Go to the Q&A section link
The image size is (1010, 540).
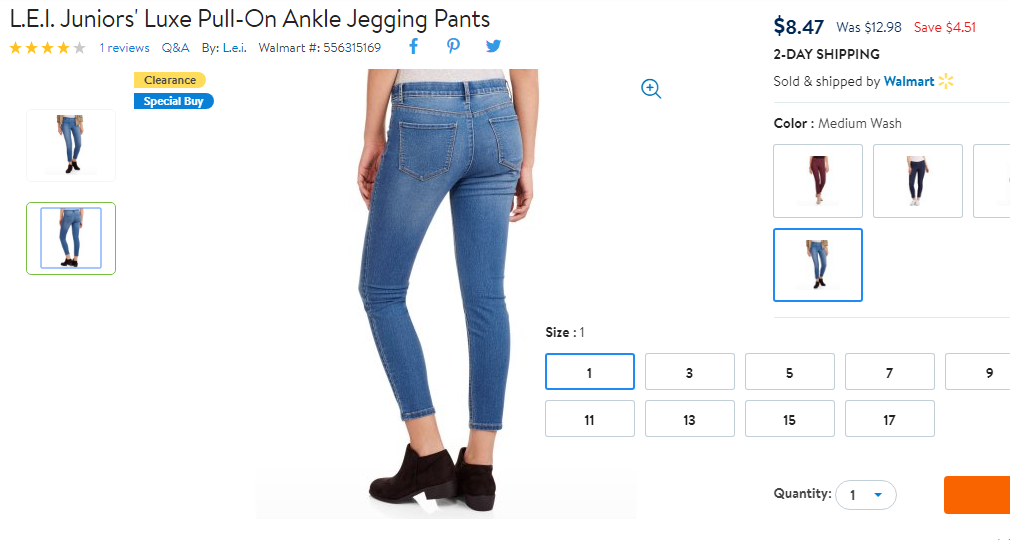coord(175,48)
